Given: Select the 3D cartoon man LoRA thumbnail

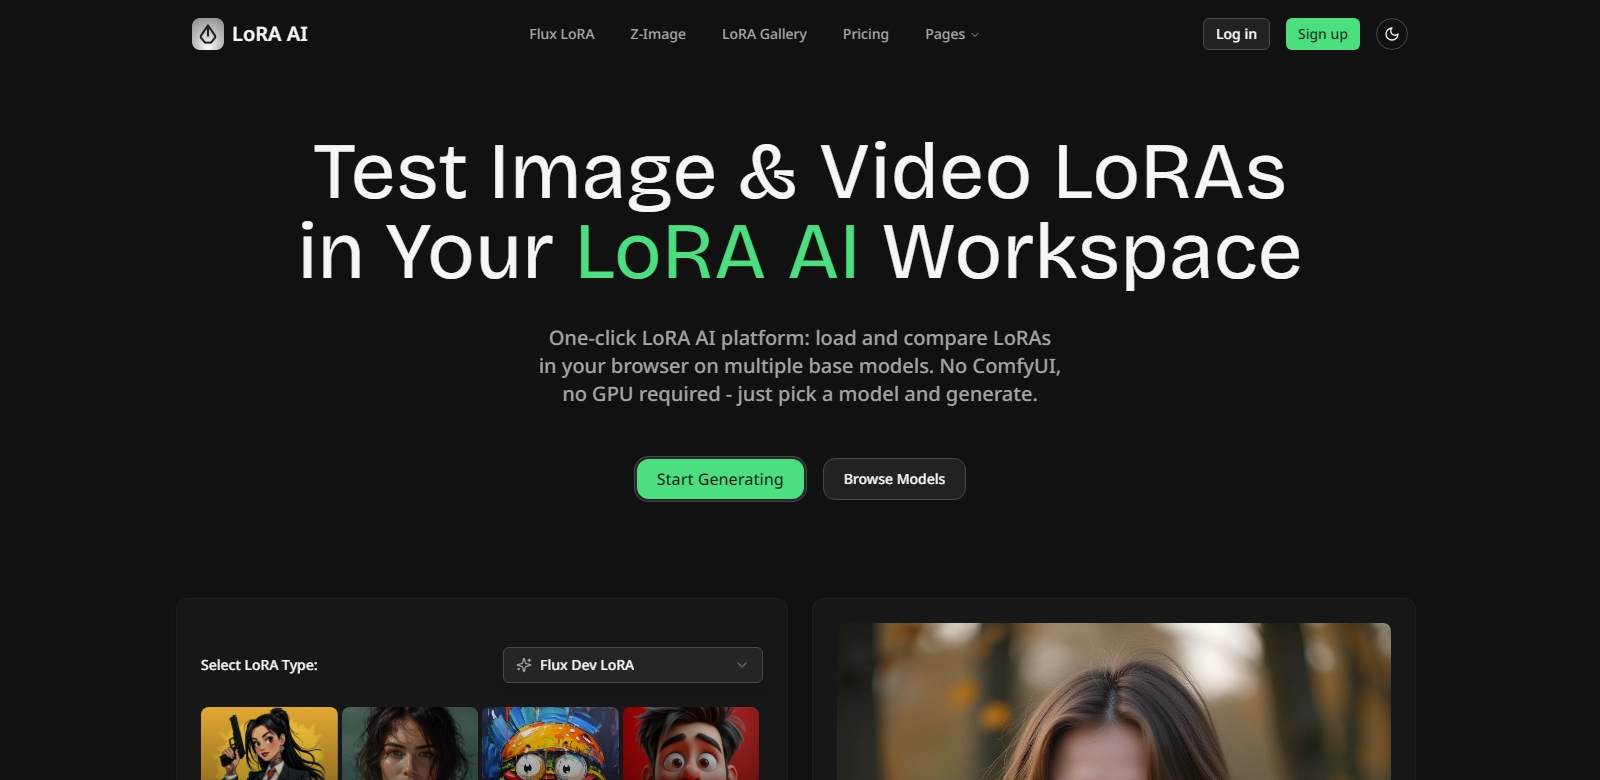Looking at the screenshot, I should 691,743.
